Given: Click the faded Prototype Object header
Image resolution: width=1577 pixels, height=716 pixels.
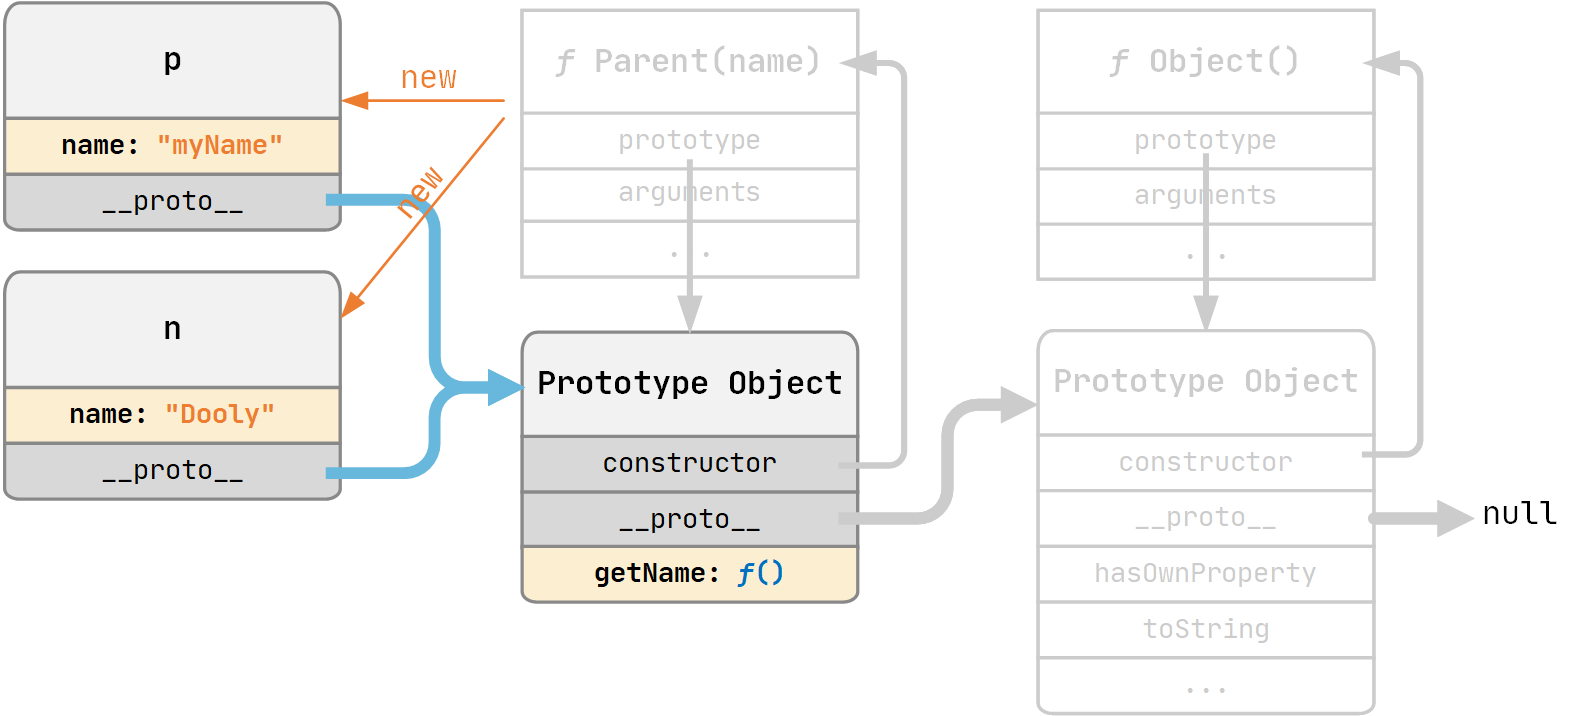Looking at the screenshot, I should 1205,382.
